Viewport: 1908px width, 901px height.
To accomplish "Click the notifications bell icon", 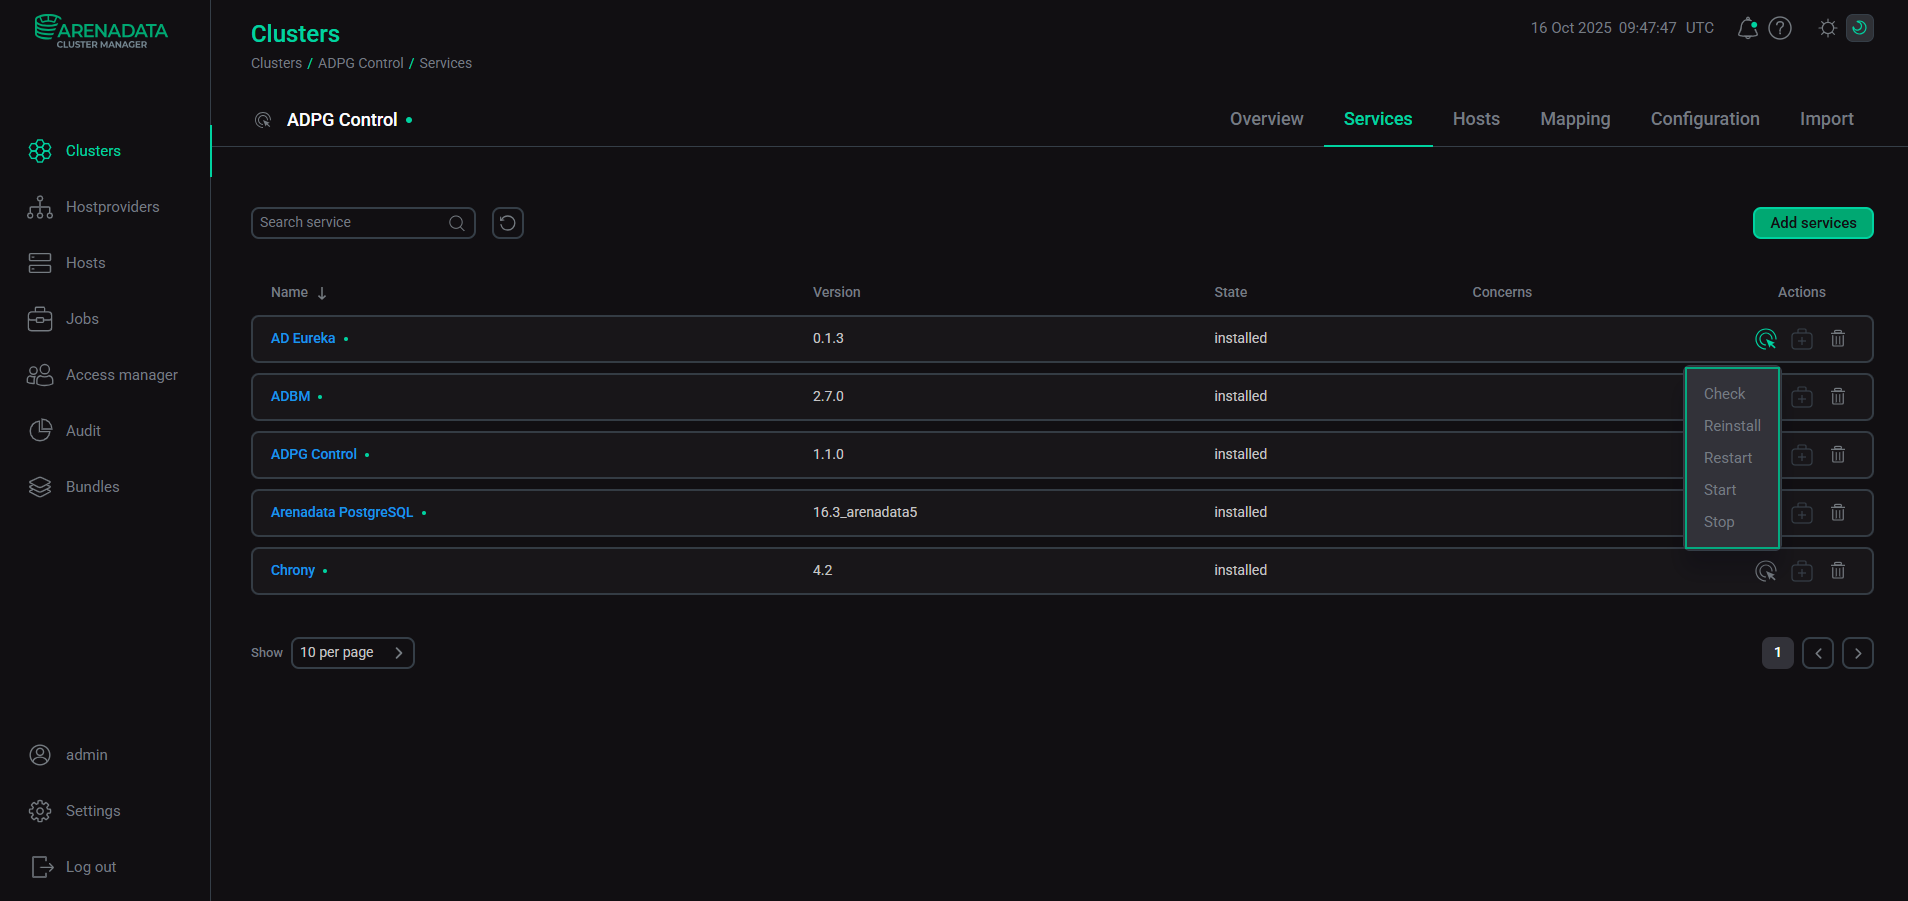I will pos(1746,28).
